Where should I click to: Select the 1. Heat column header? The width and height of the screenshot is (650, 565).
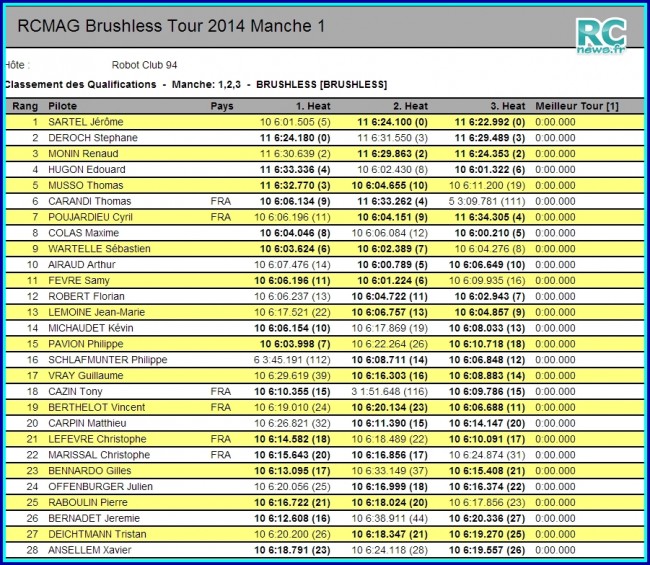point(313,106)
